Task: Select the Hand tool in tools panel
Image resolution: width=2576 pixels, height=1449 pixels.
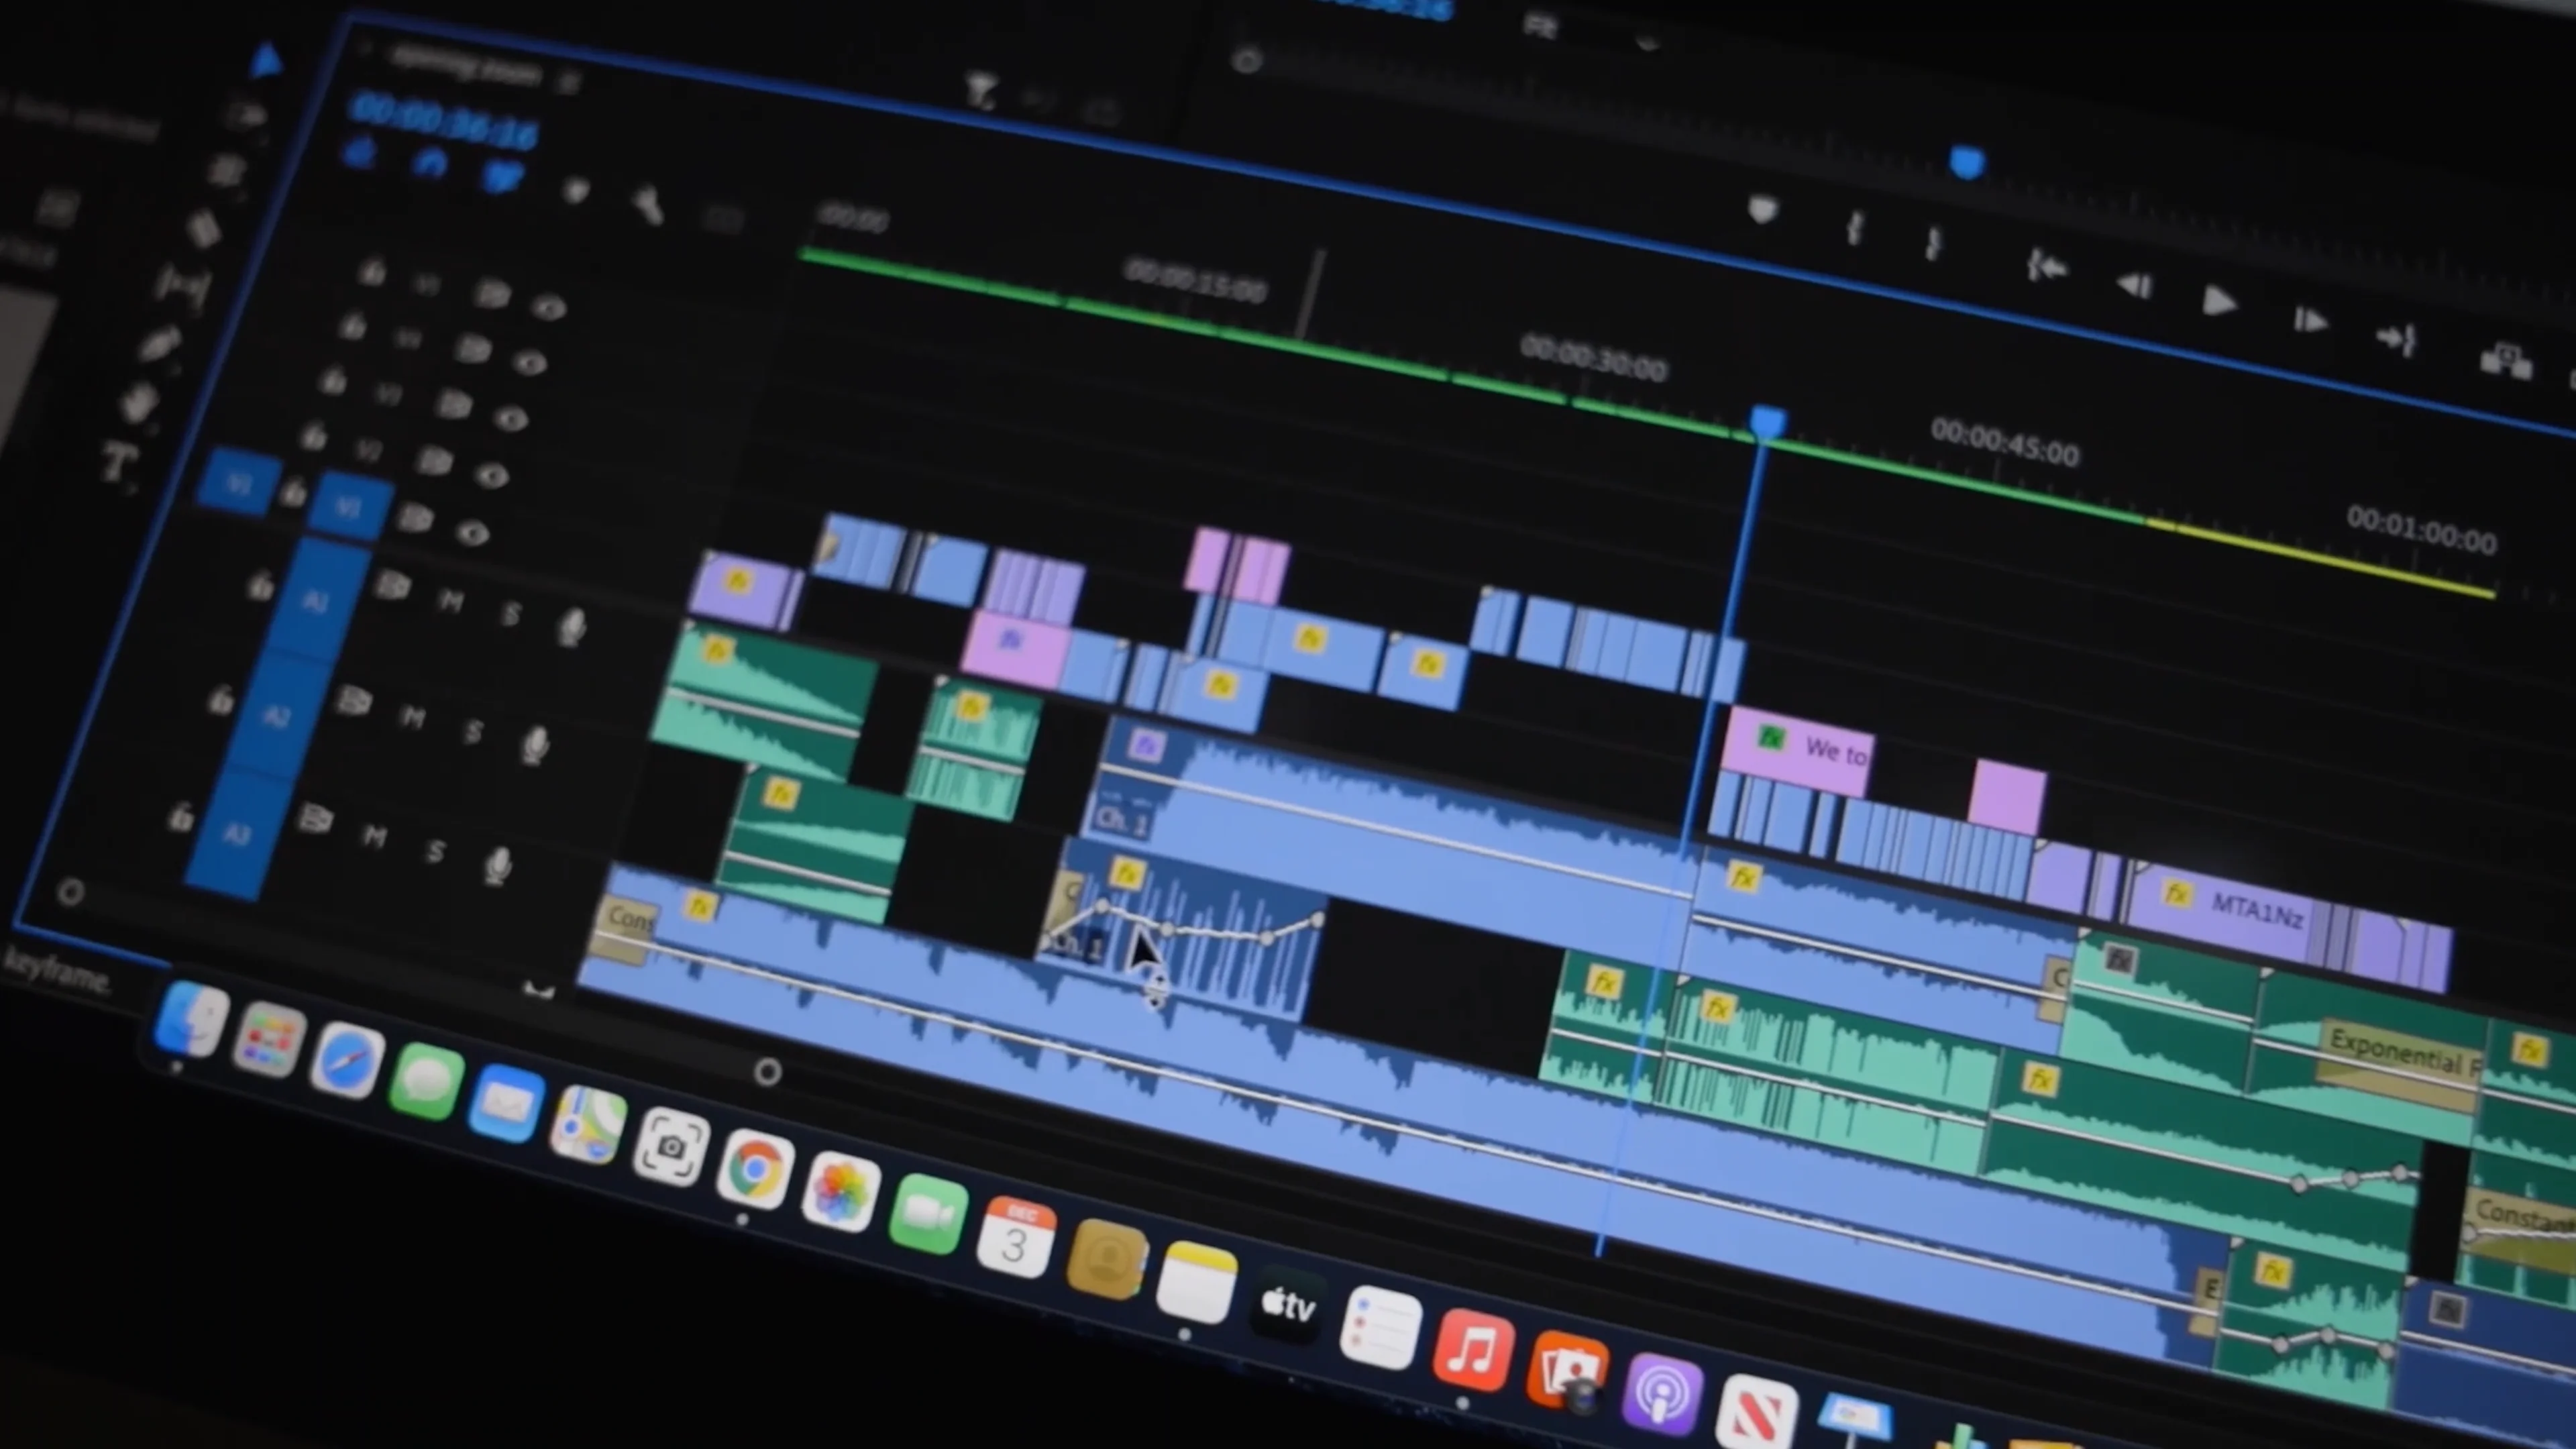Action: point(139,403)
